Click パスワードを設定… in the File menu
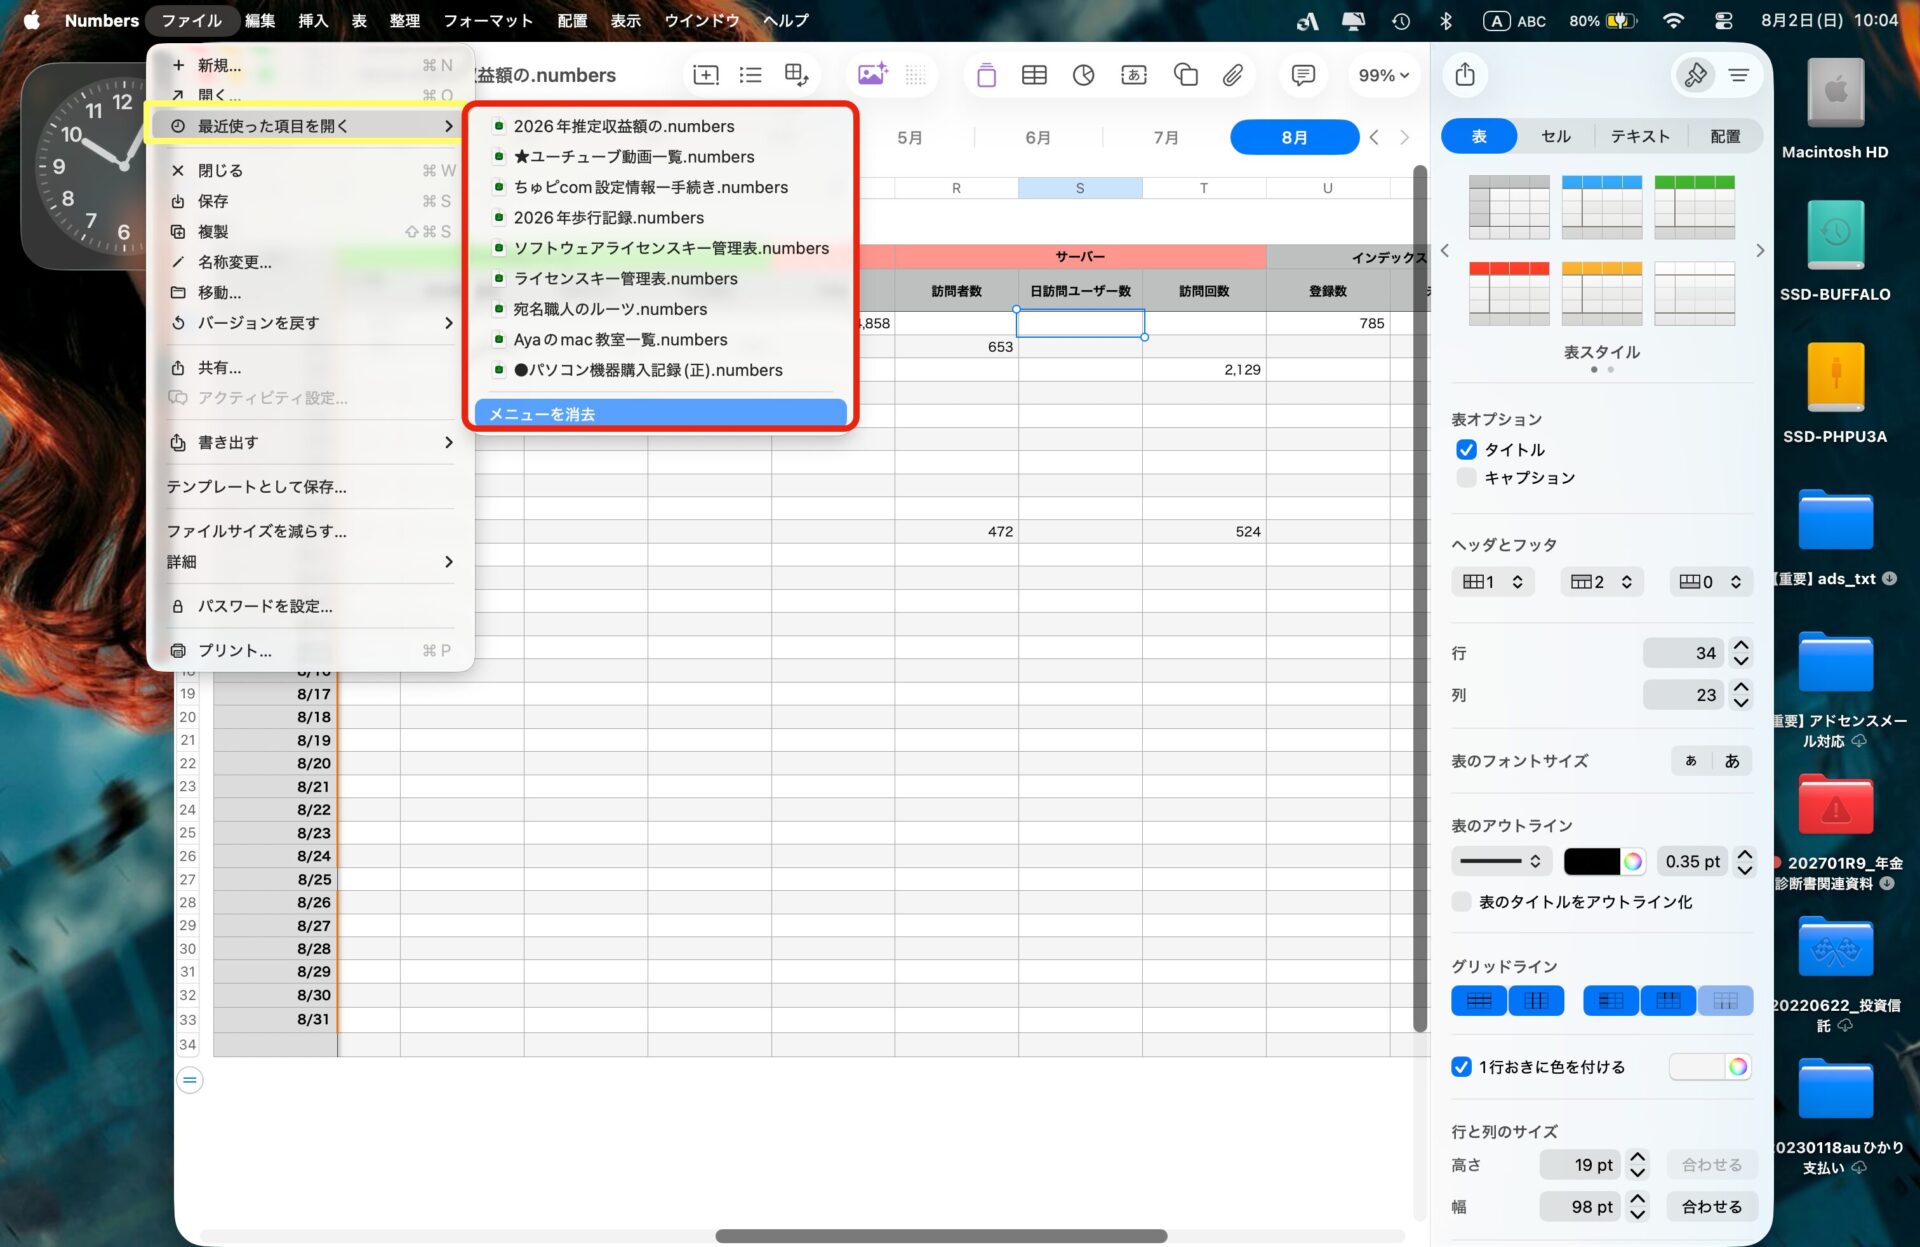Image resolution: width=1920 pixels, height=1247 pixels. coord(310,606)
